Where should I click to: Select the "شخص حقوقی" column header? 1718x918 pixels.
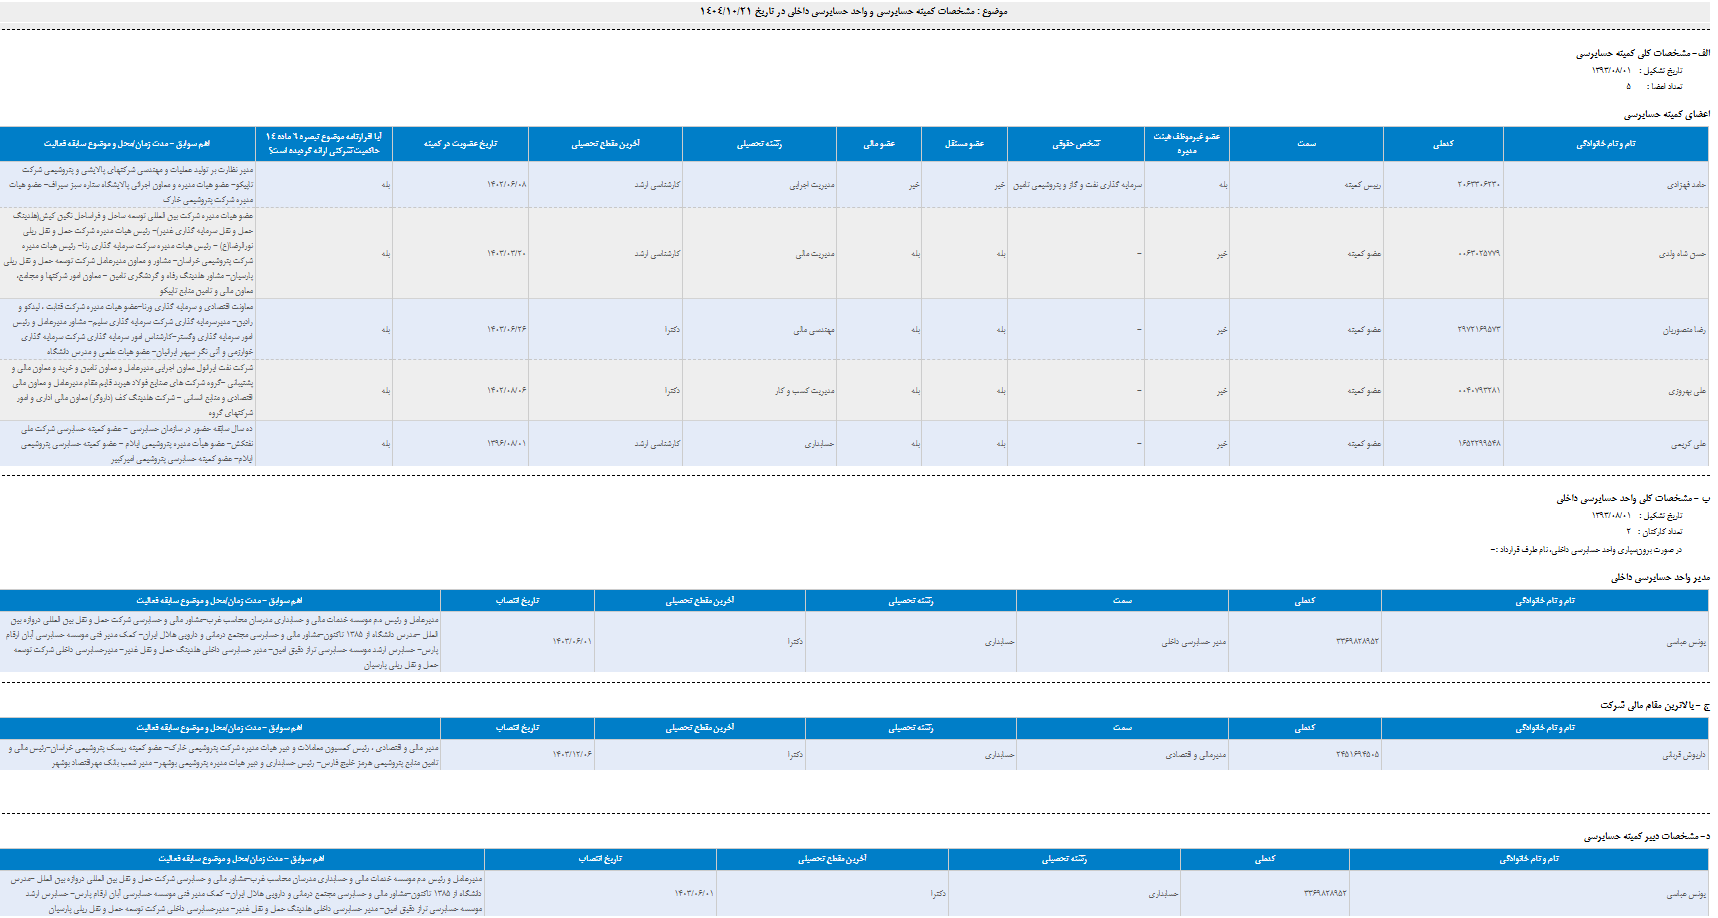[x=1075, y=144]
